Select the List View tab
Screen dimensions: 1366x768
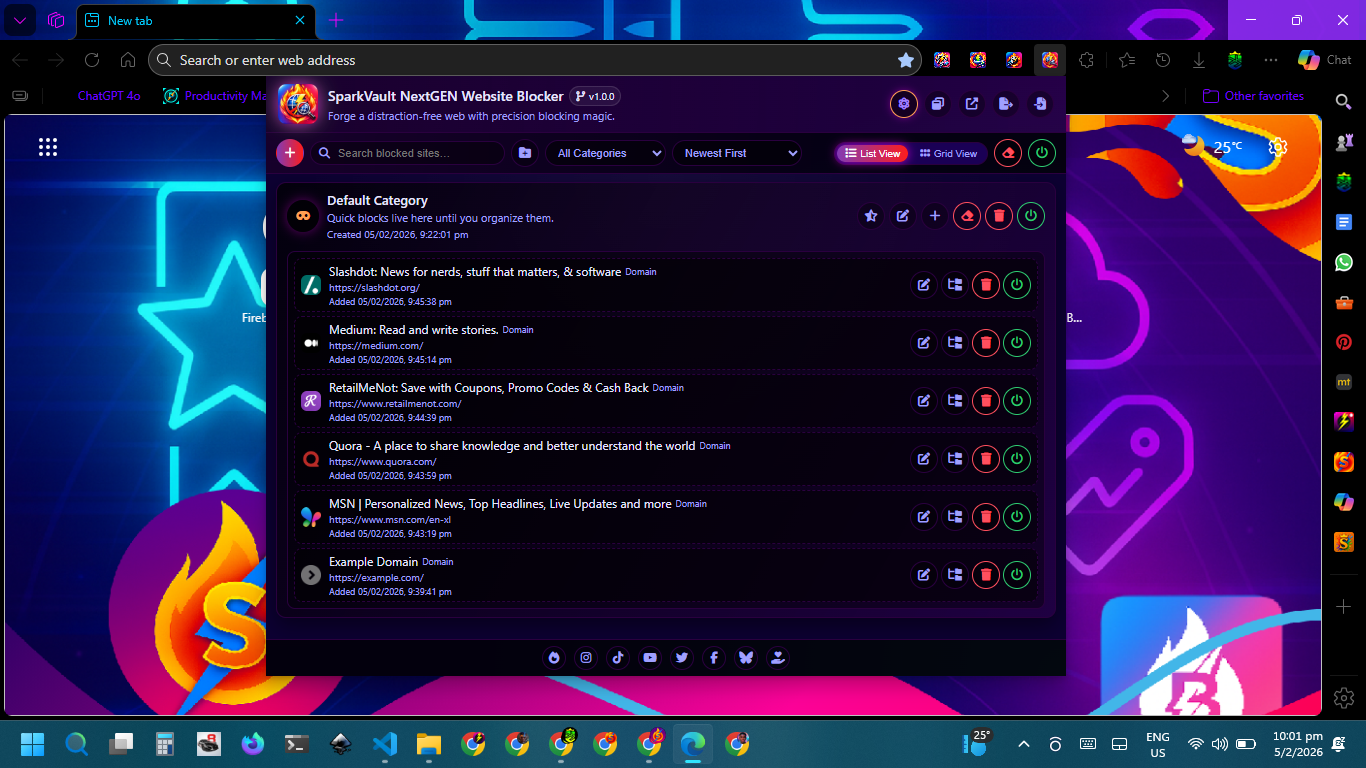(x=872, y=153)
